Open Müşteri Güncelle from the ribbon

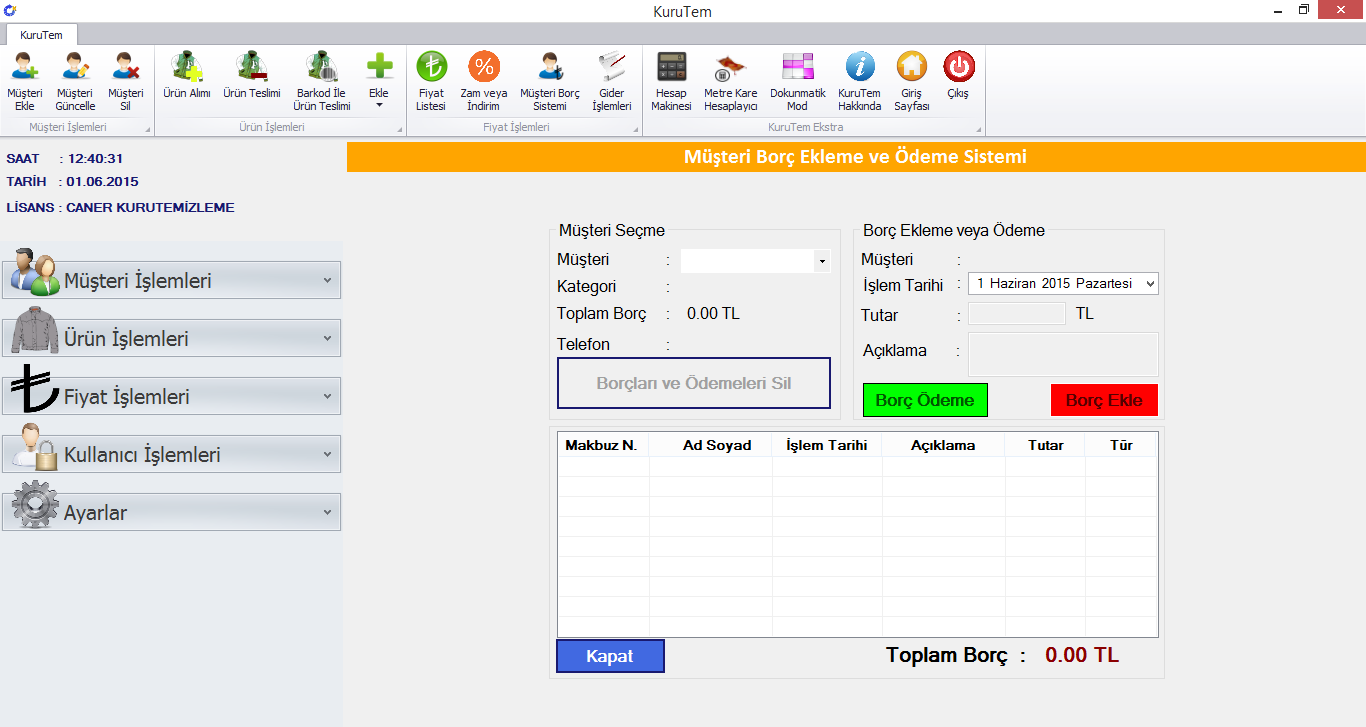point(75,68)
